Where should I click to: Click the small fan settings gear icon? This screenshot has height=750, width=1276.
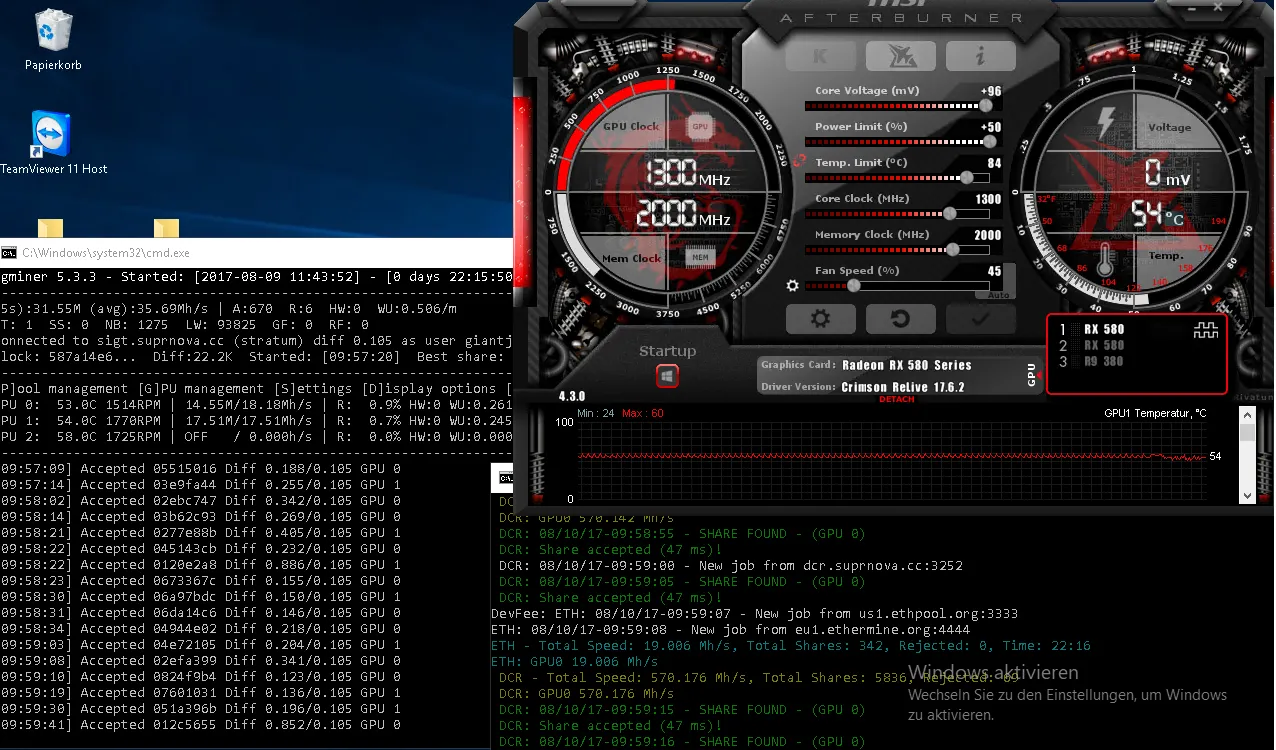(x=793, y=285)
